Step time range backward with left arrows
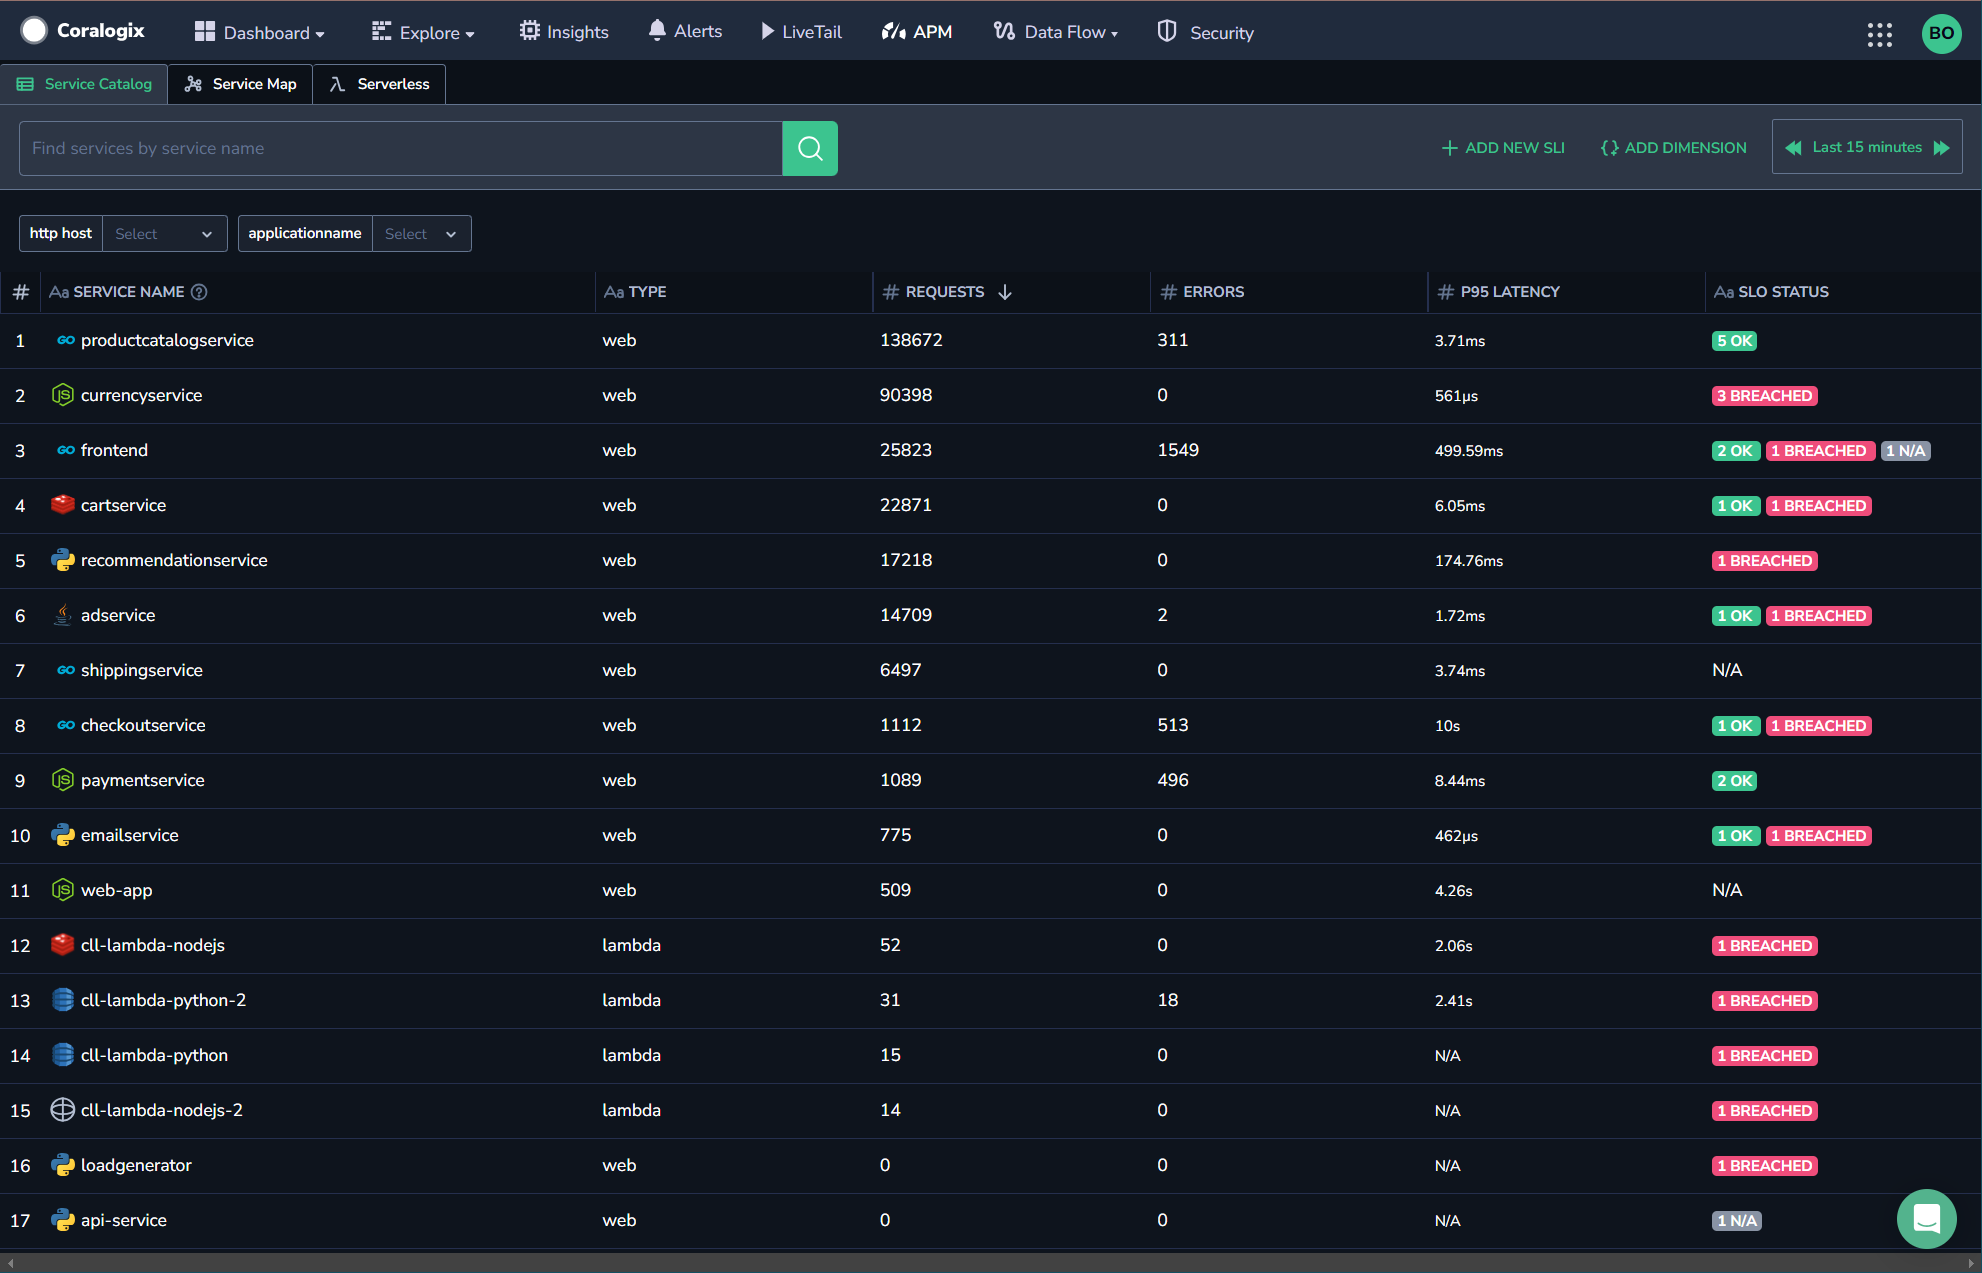Image resolution: width=1982 pixels, height=1273 pixels. [1794, 148]
